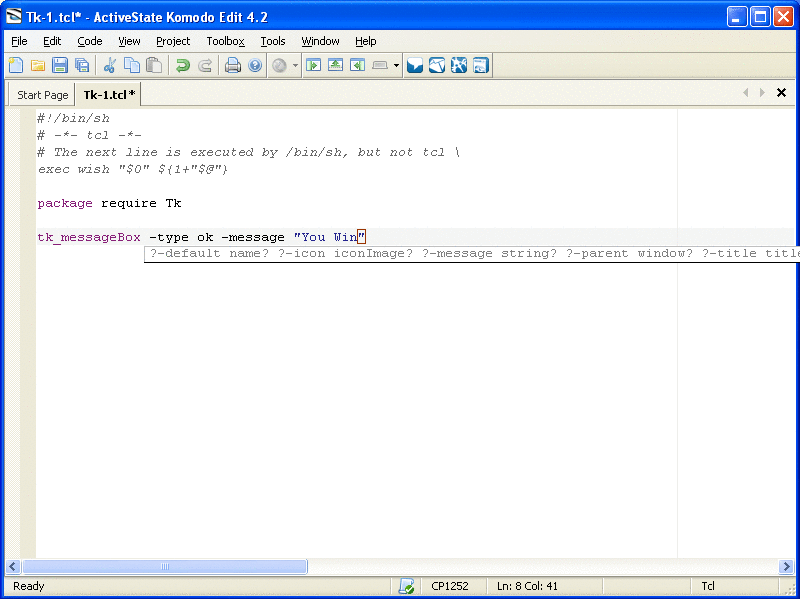
Task: Close the current tab with X button
Action: pos(782,93)
